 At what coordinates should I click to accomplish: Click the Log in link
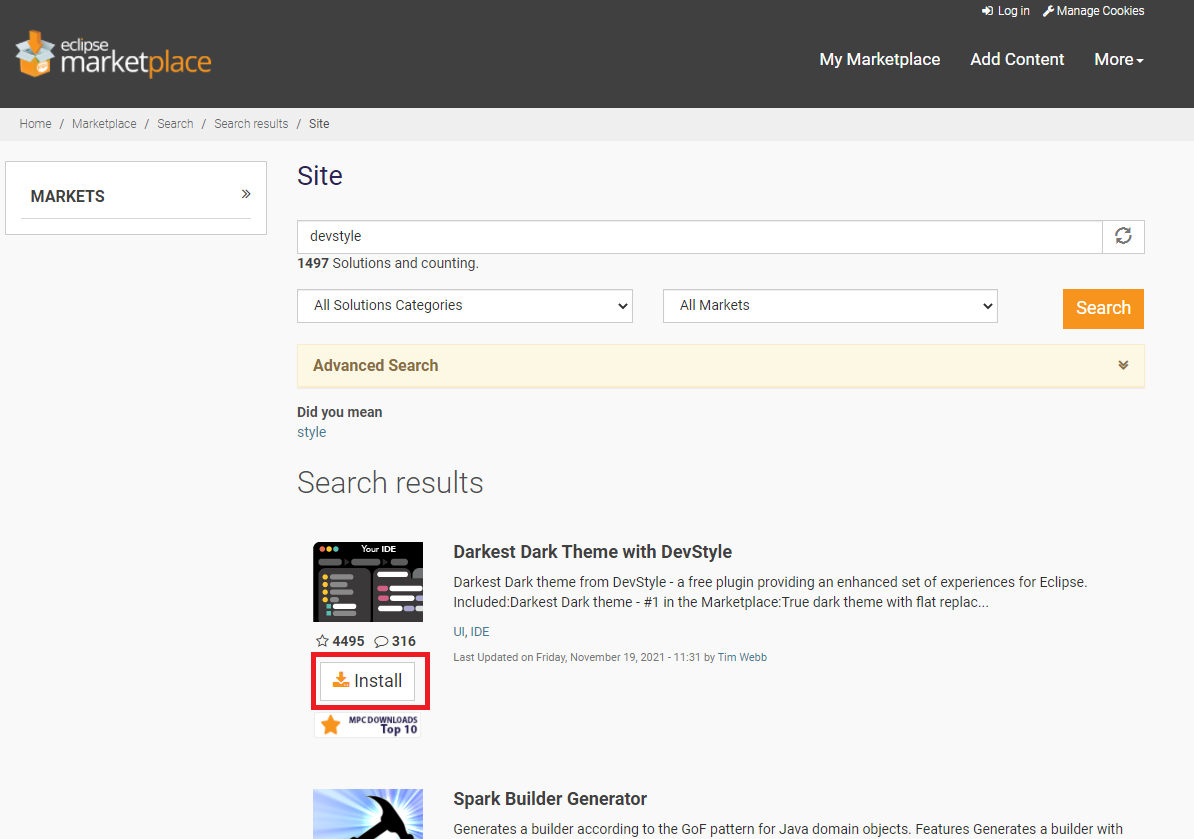1005,11
